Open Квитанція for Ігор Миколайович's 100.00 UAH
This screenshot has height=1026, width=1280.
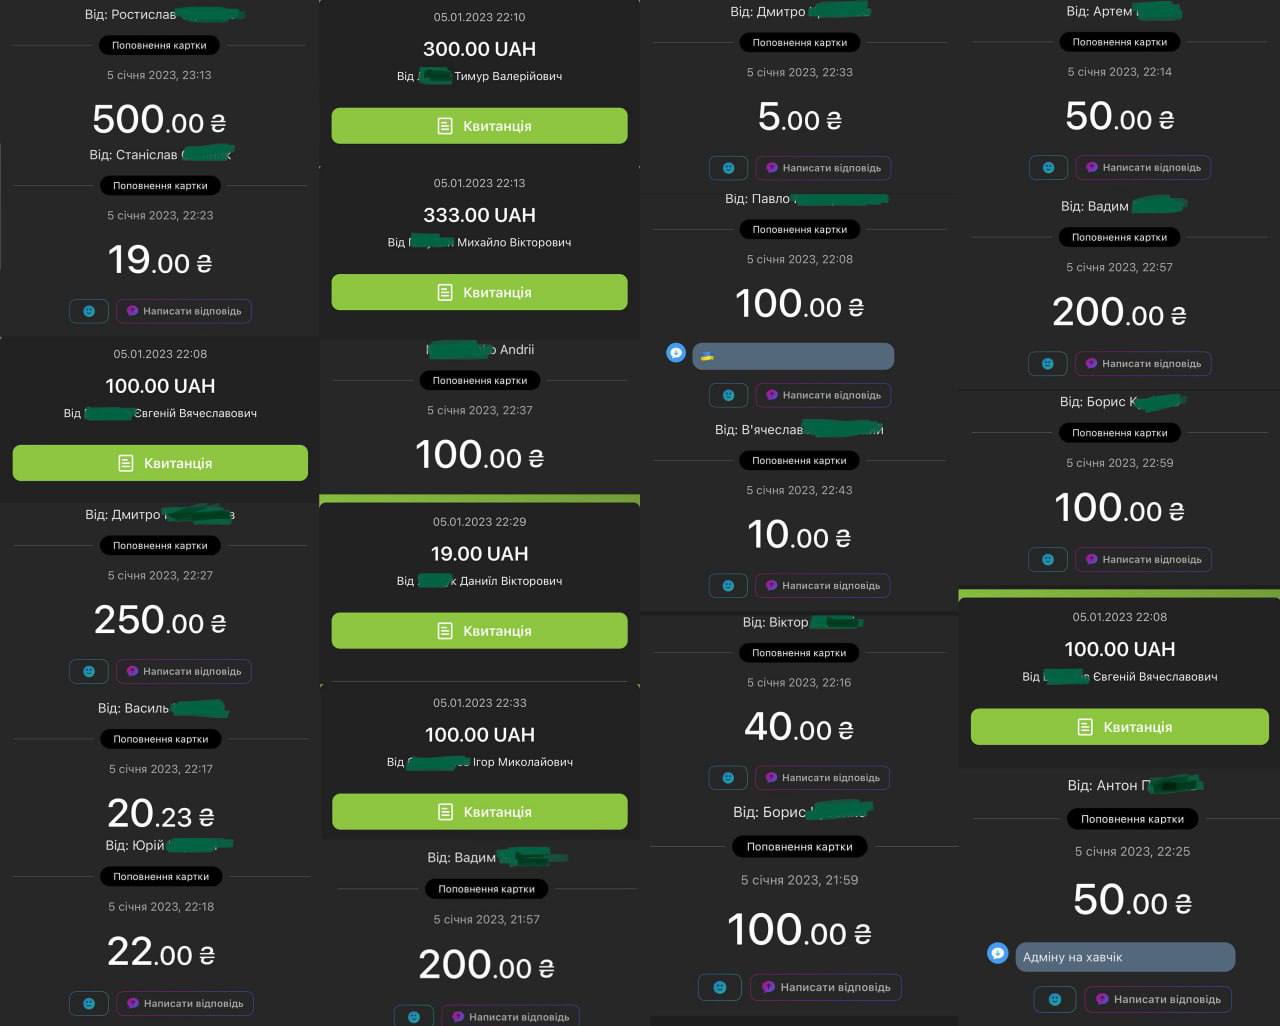480,812
